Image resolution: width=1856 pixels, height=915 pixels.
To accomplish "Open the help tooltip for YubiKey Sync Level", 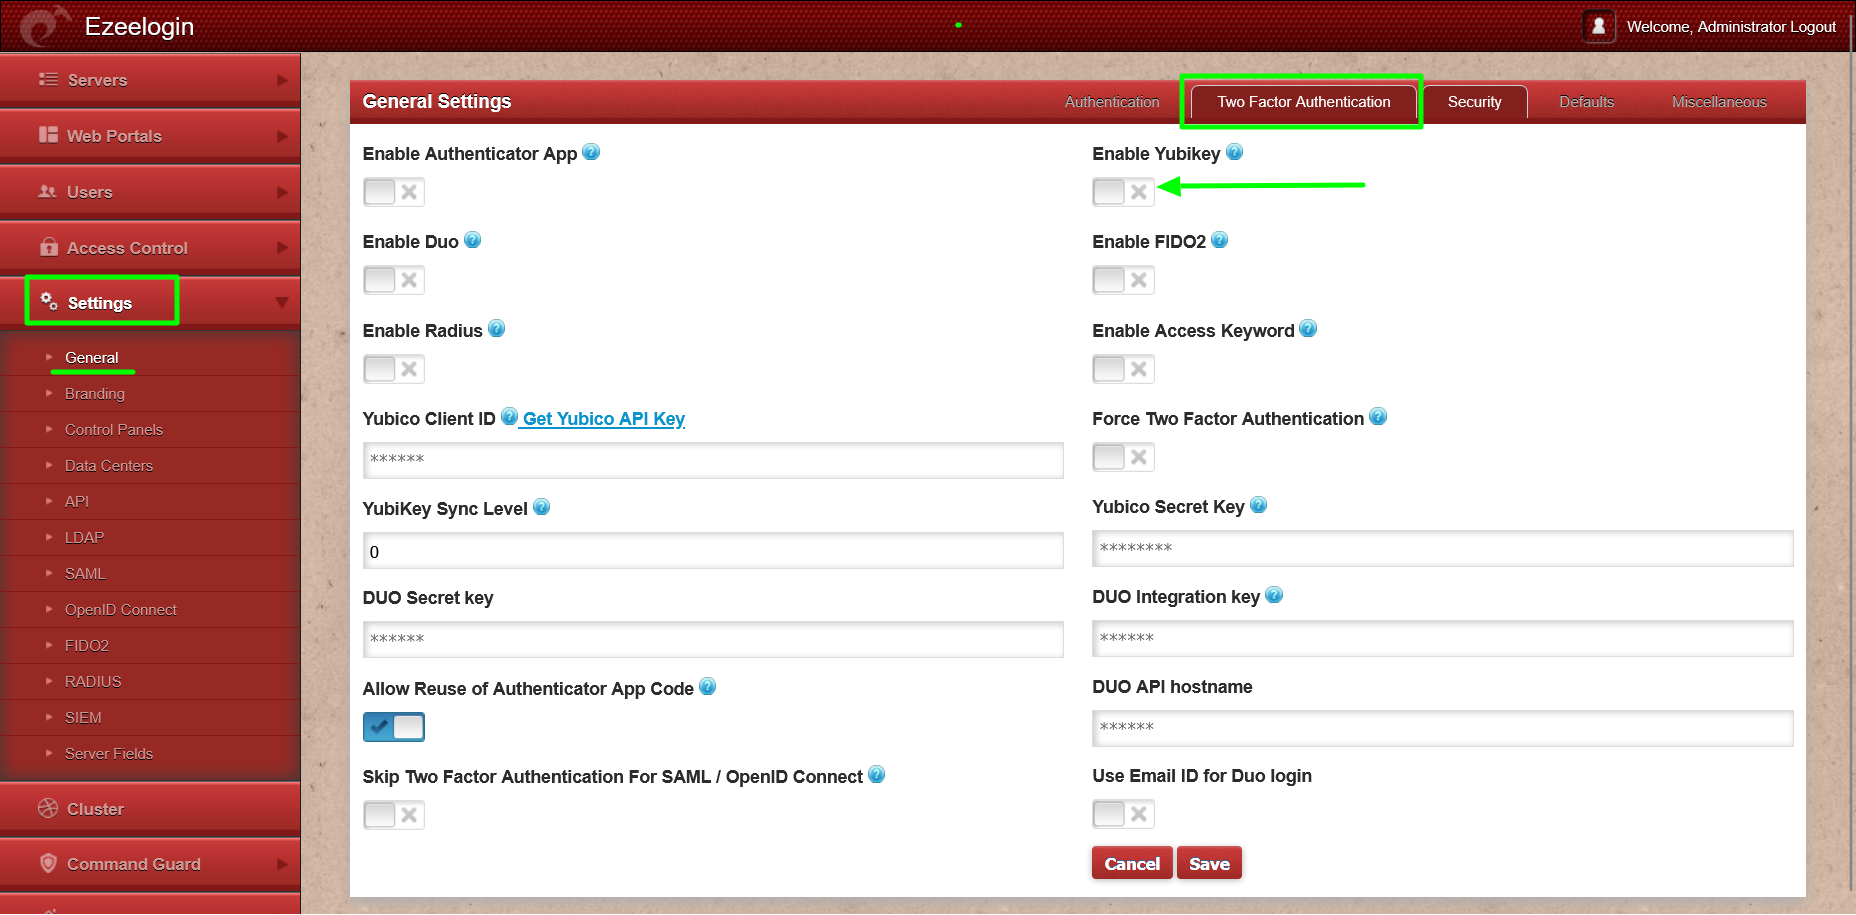I will pos(541,507).
